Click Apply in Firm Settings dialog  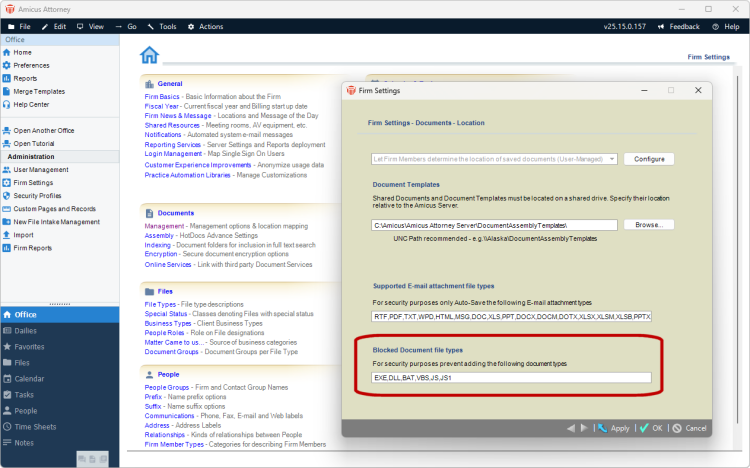(614, 428)
